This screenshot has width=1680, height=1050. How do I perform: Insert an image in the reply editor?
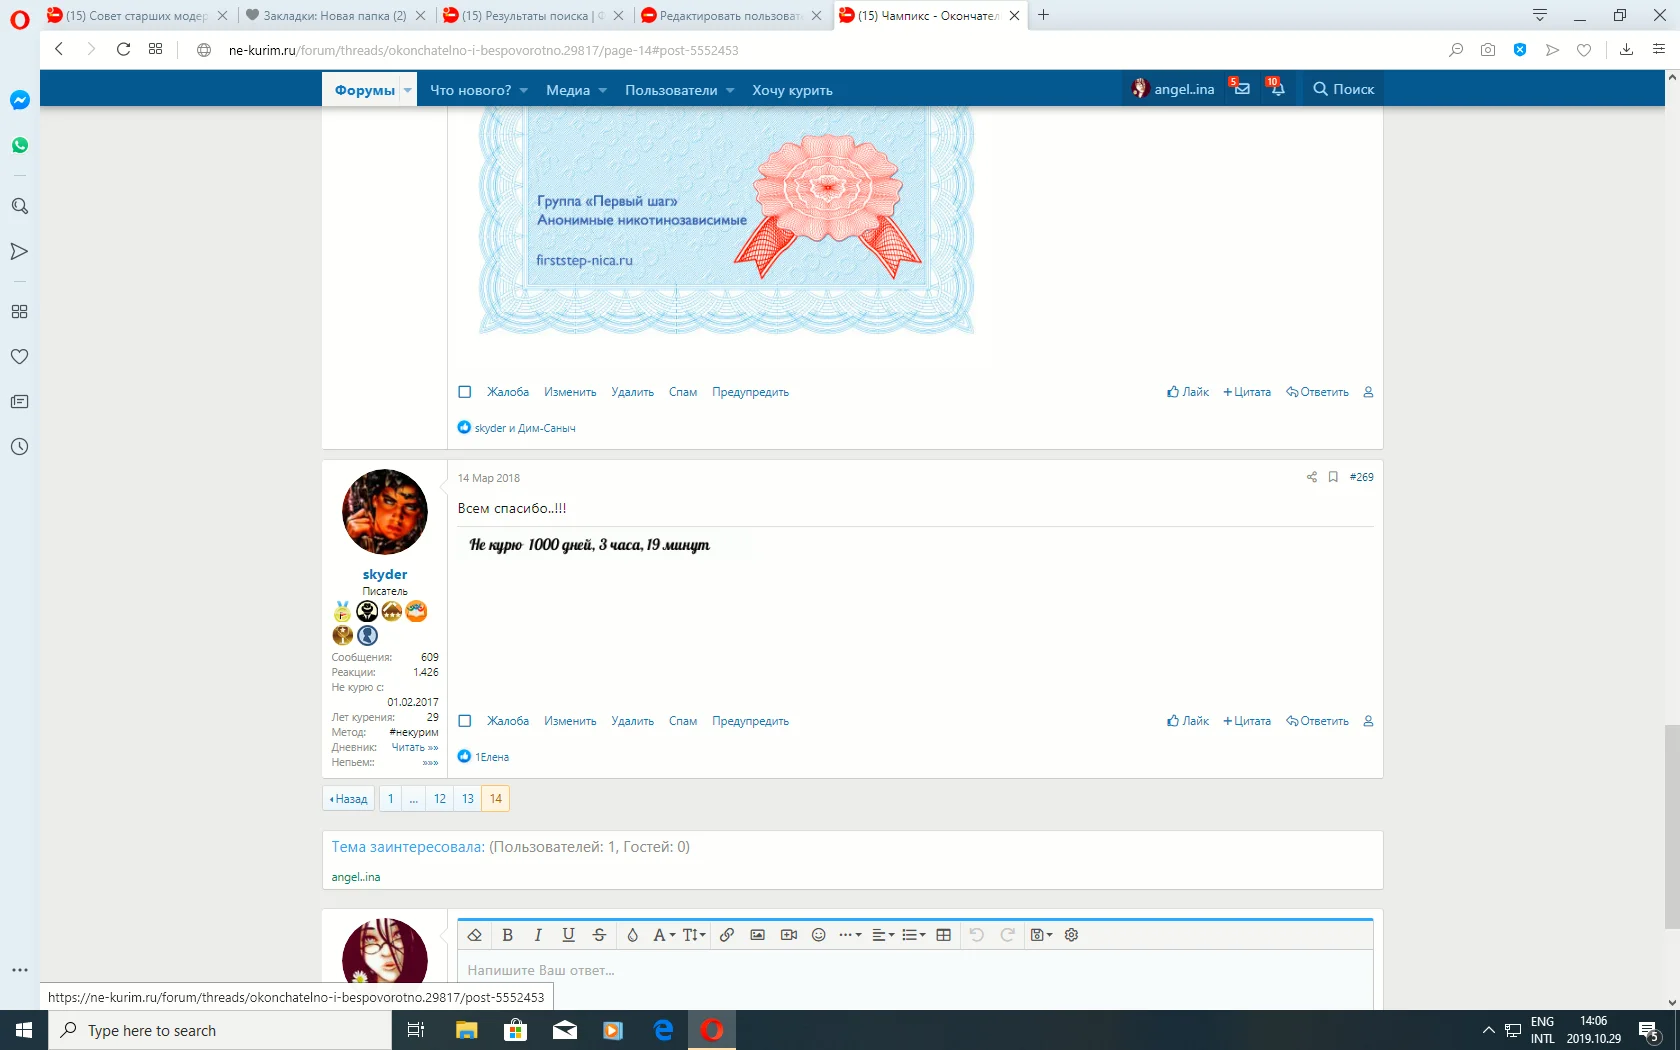(758, 935)
